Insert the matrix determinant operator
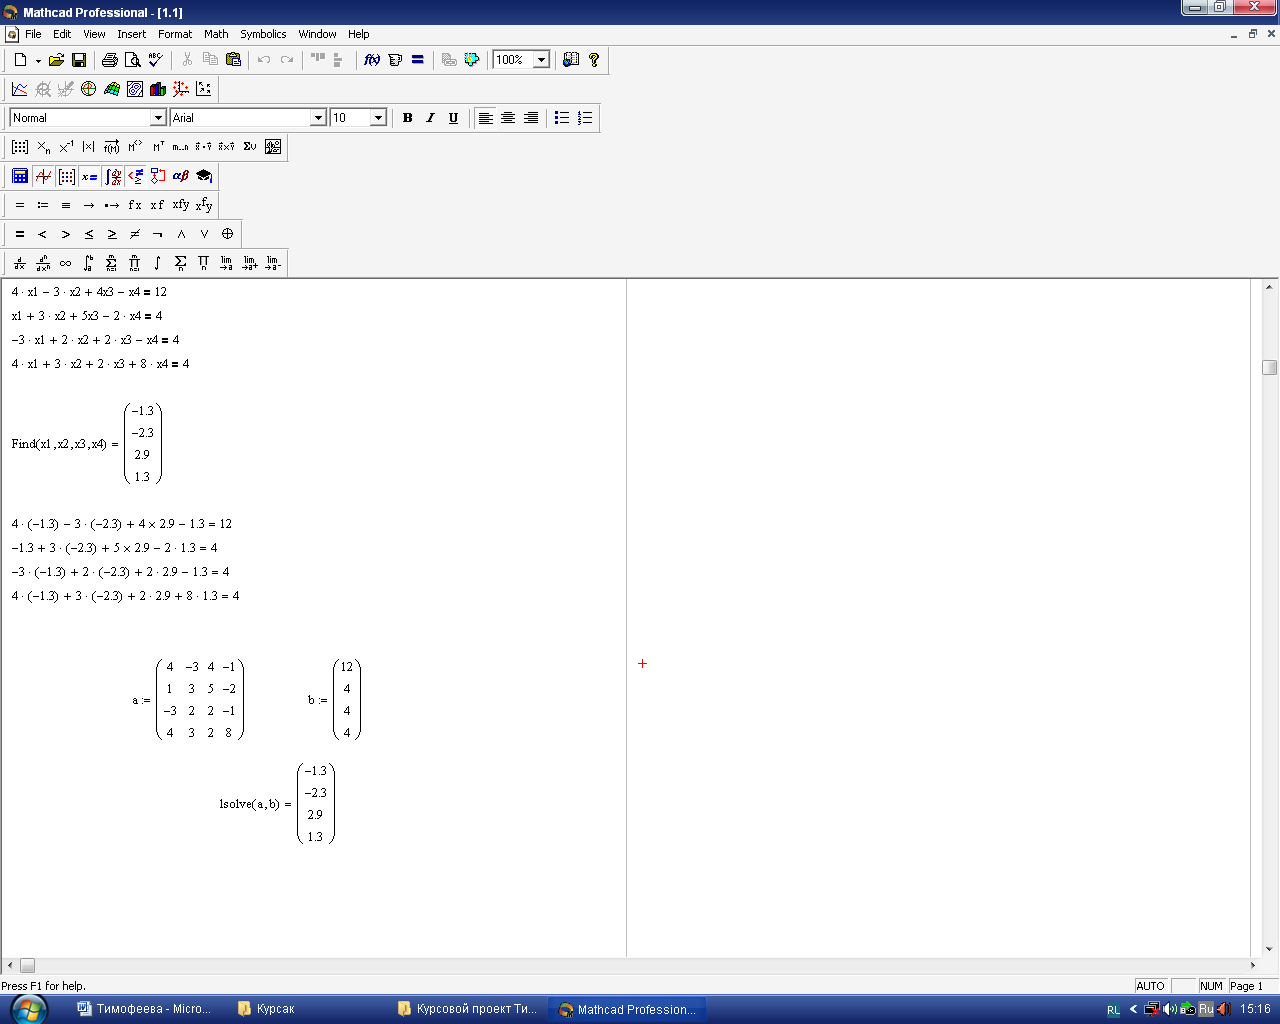 88,147
